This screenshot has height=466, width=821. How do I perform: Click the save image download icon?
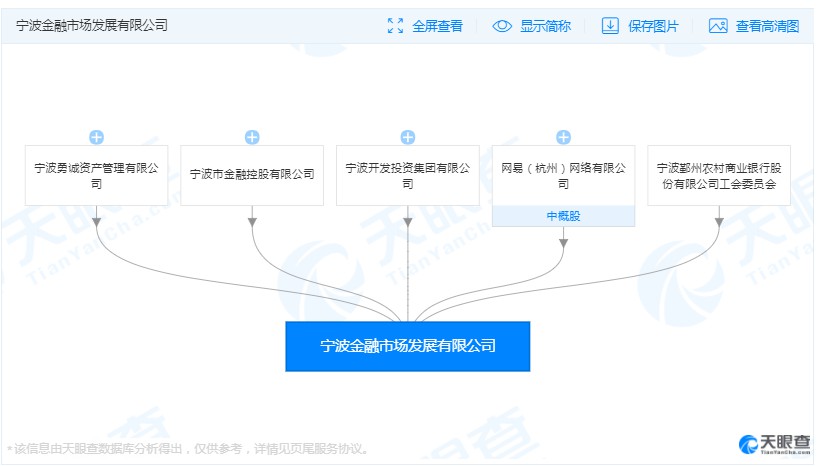[x=610, y=26]
